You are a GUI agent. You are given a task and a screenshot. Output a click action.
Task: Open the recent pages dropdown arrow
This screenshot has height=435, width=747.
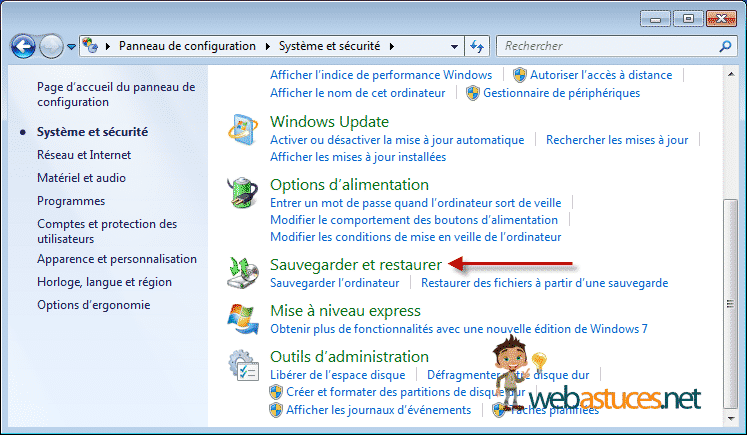[x=71, y=47]
